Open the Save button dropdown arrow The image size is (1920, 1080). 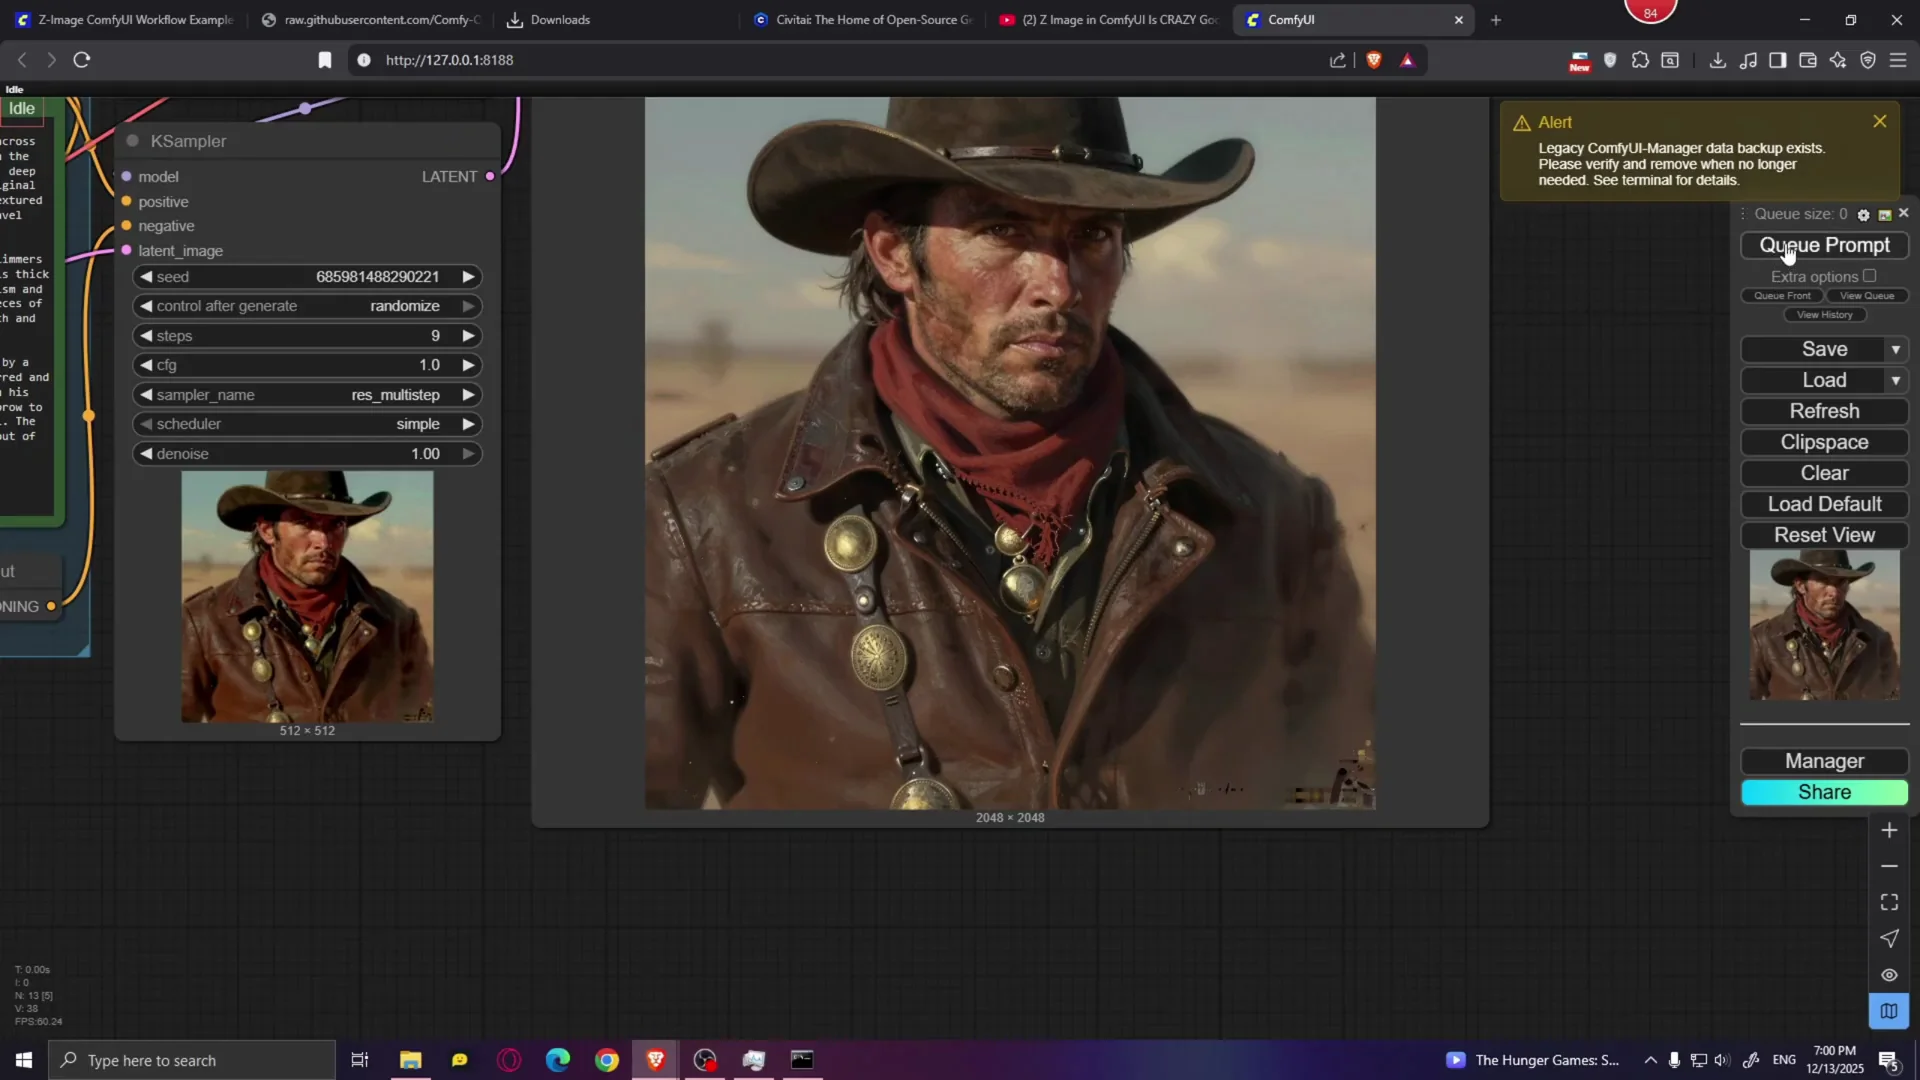(x=1895, y=349)
